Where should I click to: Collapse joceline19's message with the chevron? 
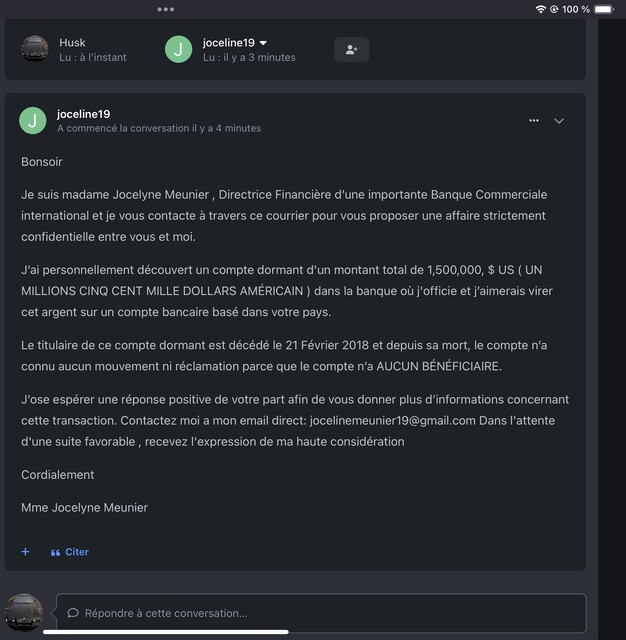559,121
